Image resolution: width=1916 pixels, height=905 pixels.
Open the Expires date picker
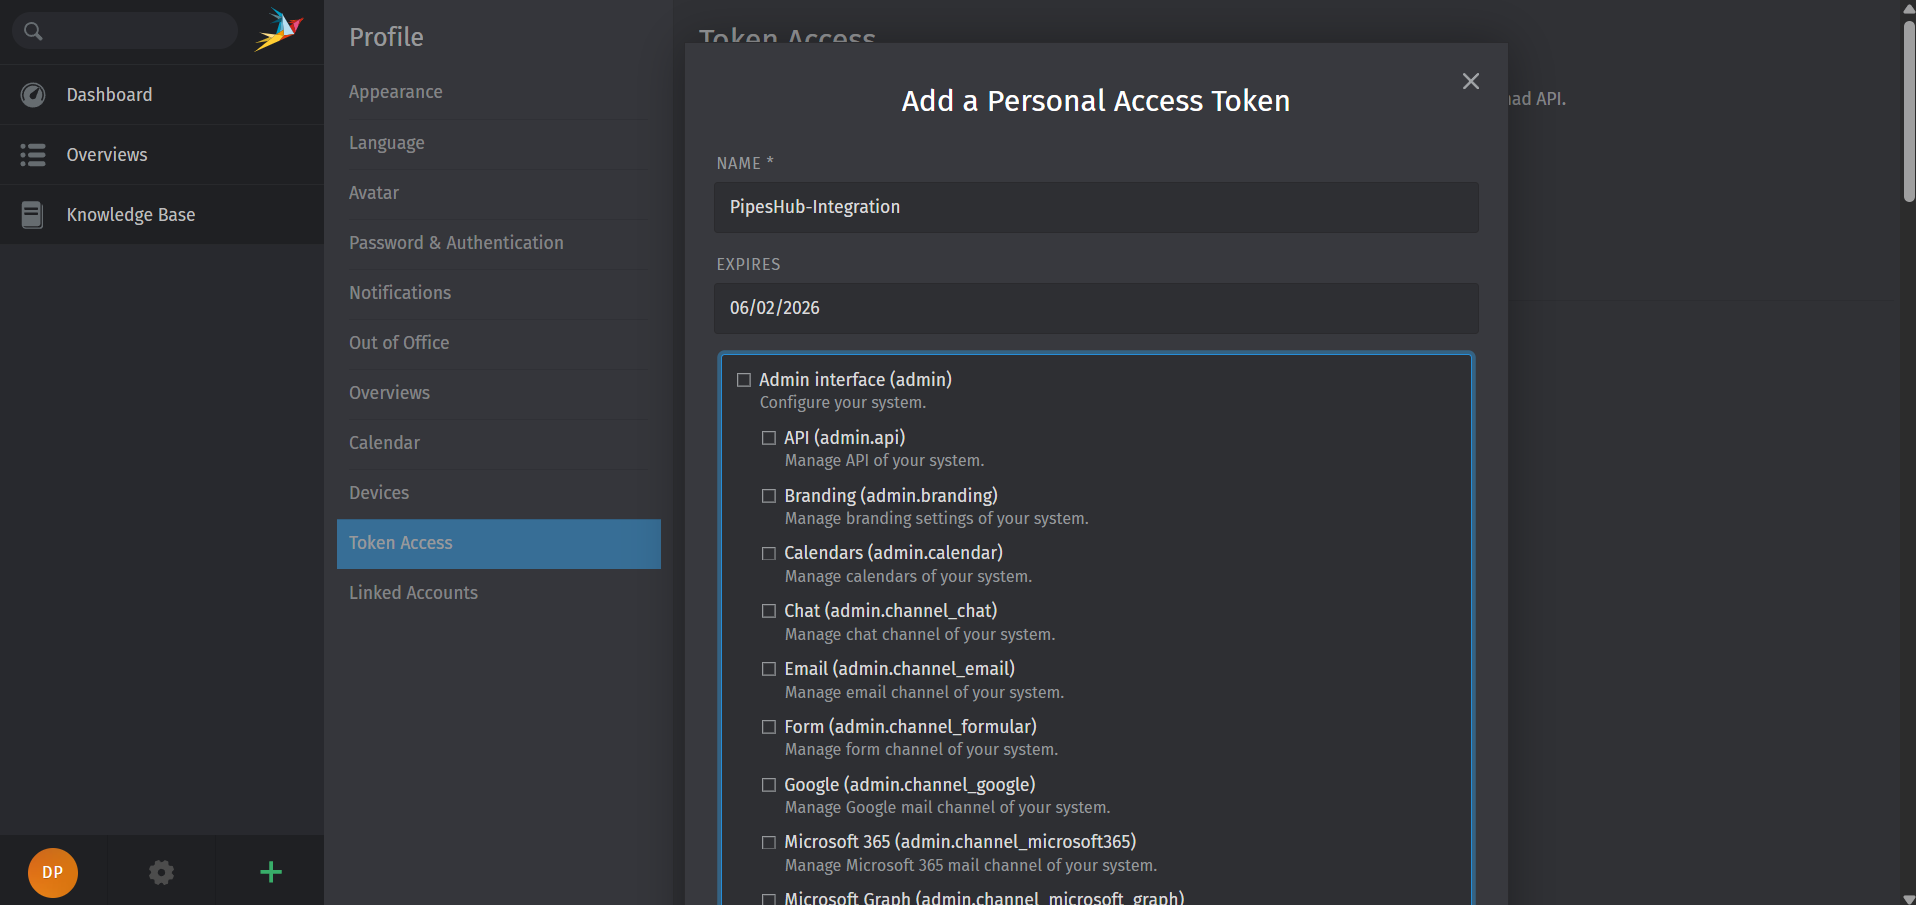[1096, 308]
